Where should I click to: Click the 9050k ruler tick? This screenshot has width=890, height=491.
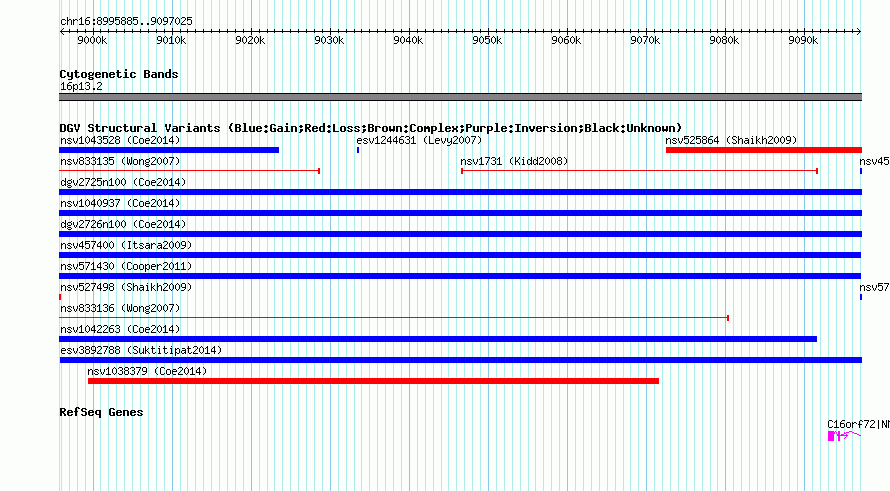[x=487, y=40]
